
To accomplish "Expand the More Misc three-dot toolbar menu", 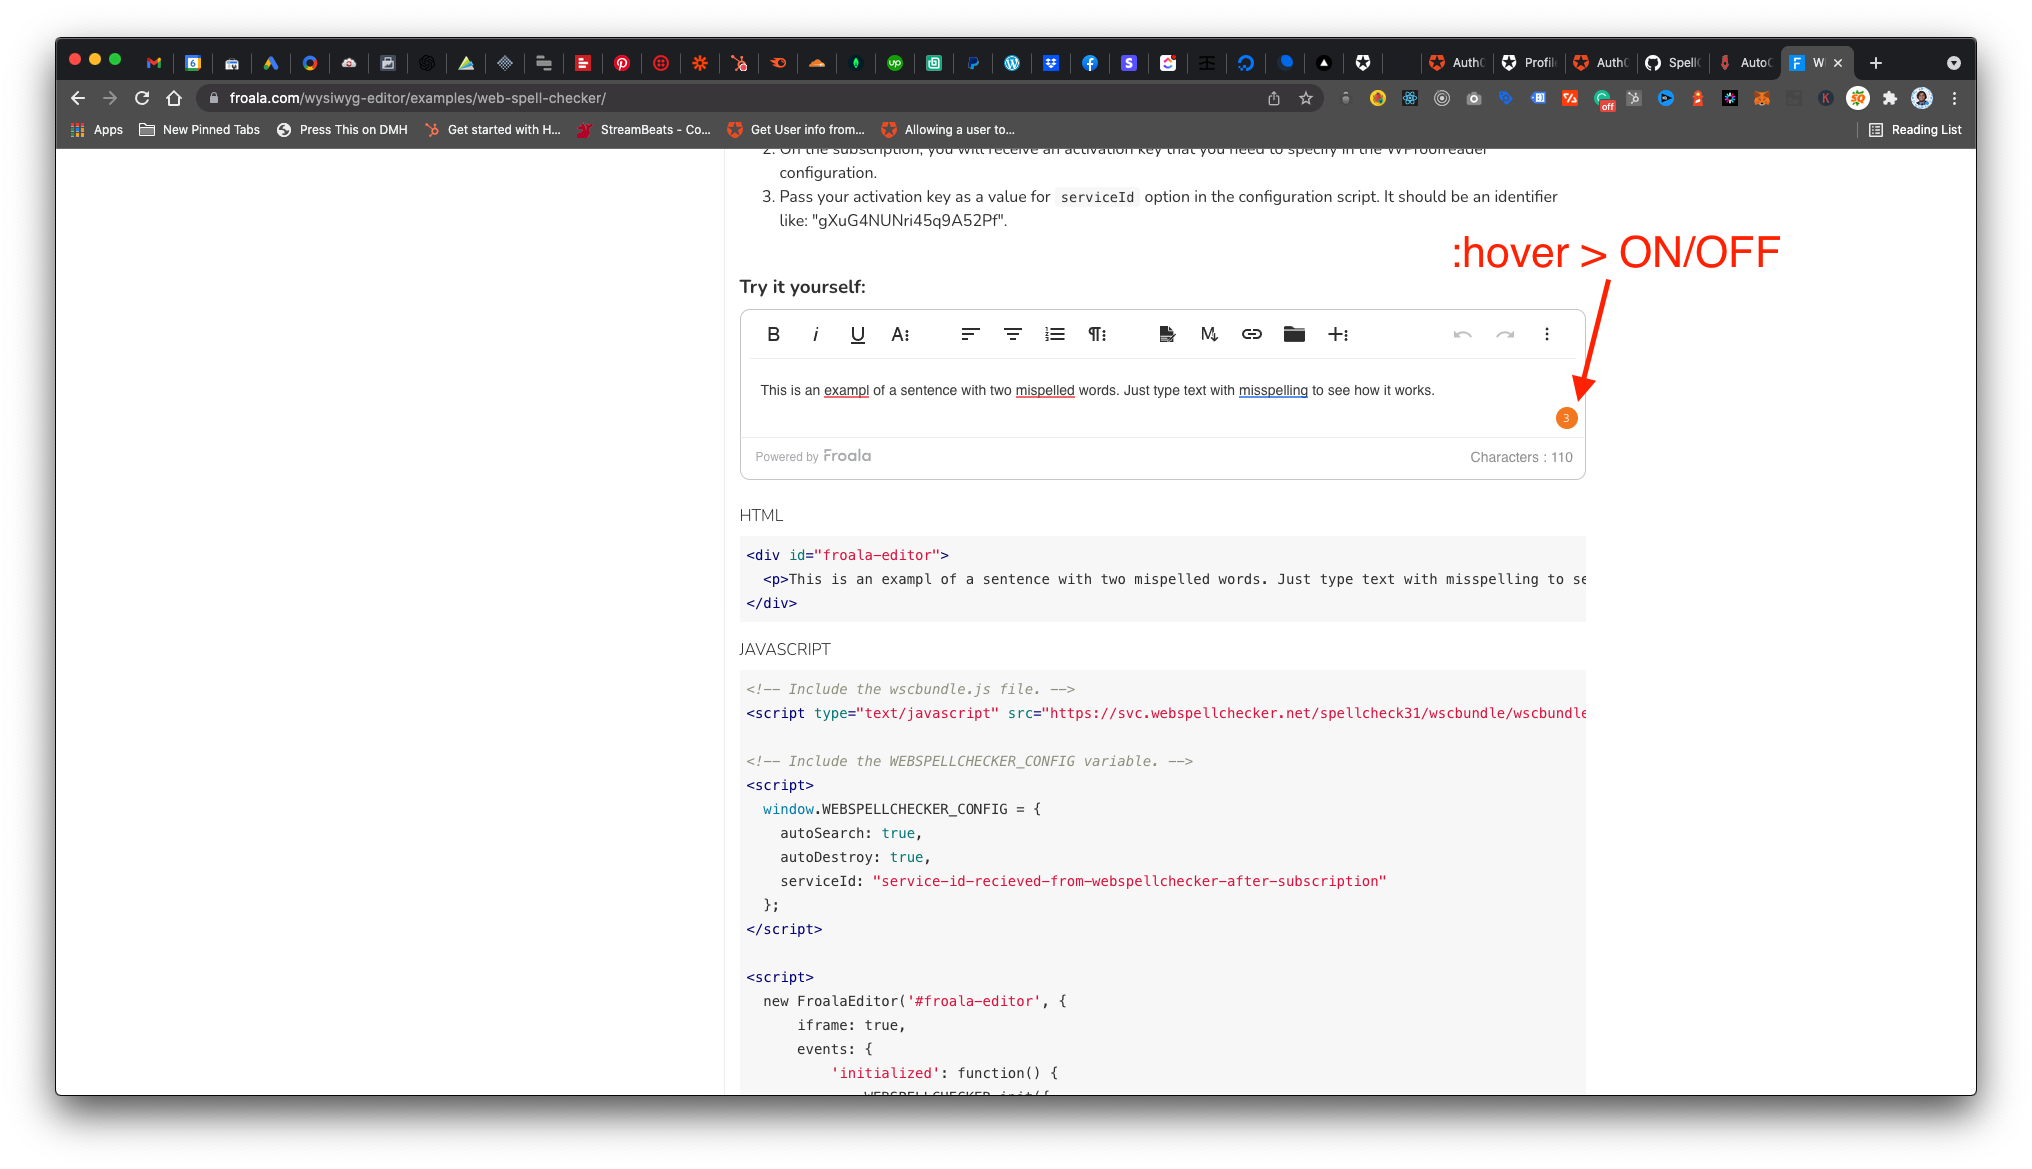I will coord(1547,334).
